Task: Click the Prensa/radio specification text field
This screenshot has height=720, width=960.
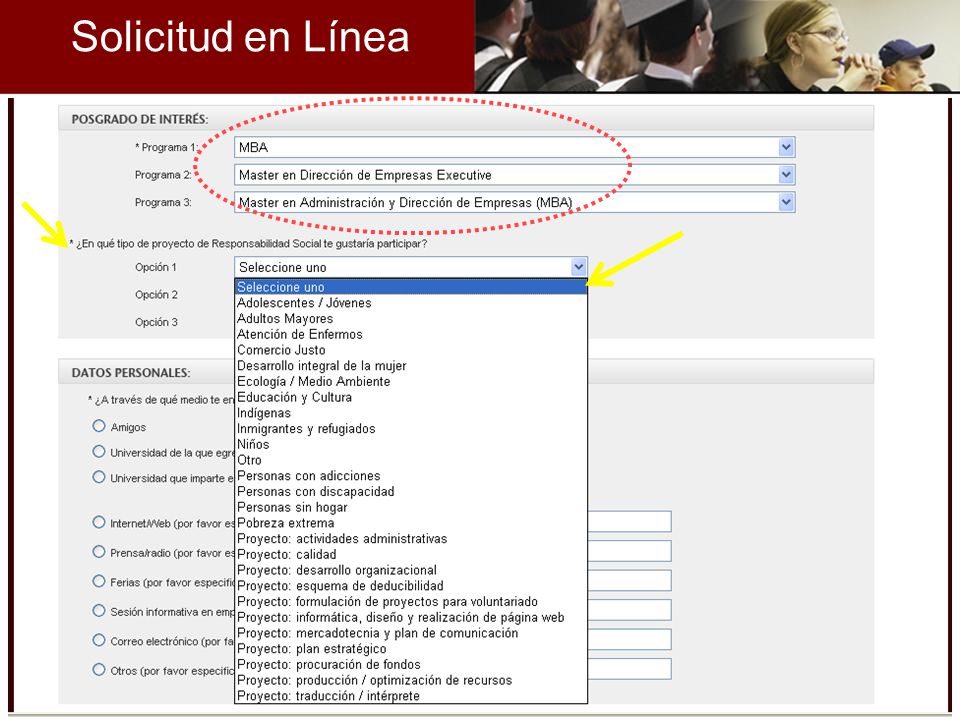Action: tap(629, 551)
